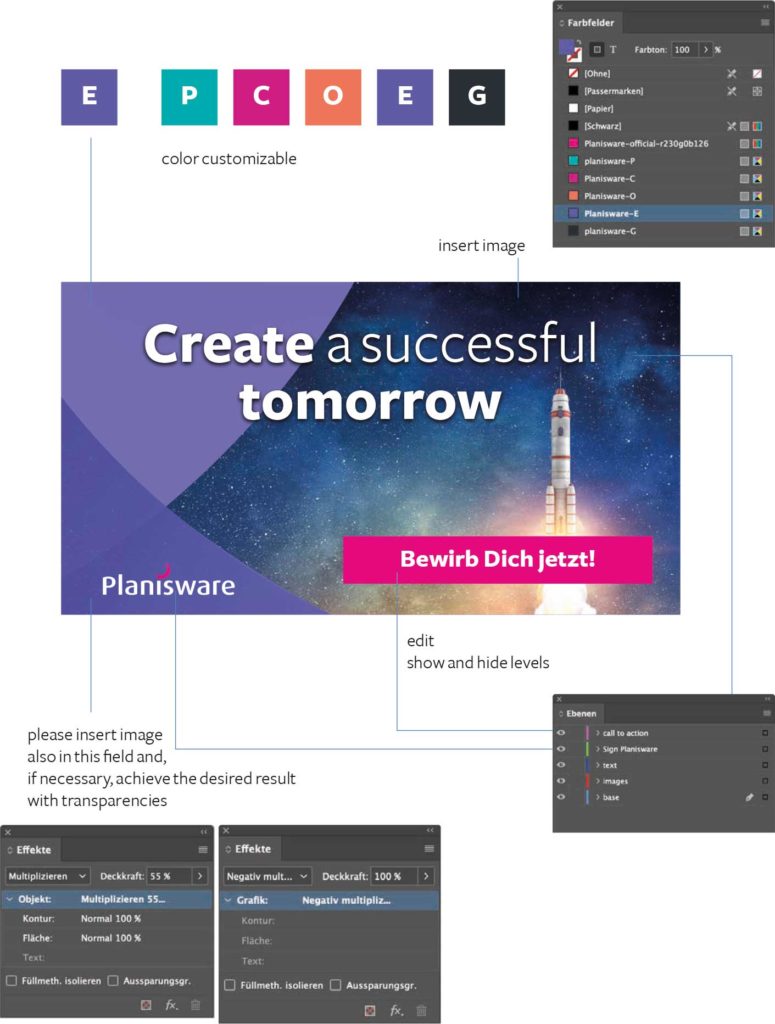Click the Deckkraft 55 % input field
The width and height of the screenshot is (775, 1024).
coord(167,876)
